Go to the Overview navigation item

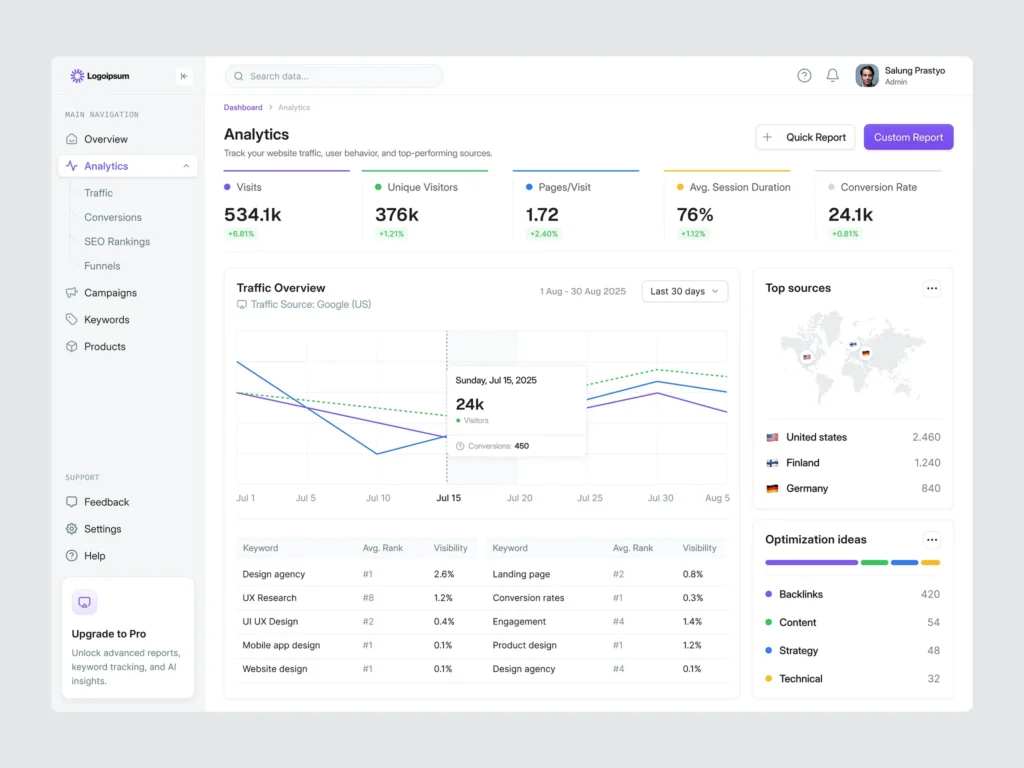(105, 139)
